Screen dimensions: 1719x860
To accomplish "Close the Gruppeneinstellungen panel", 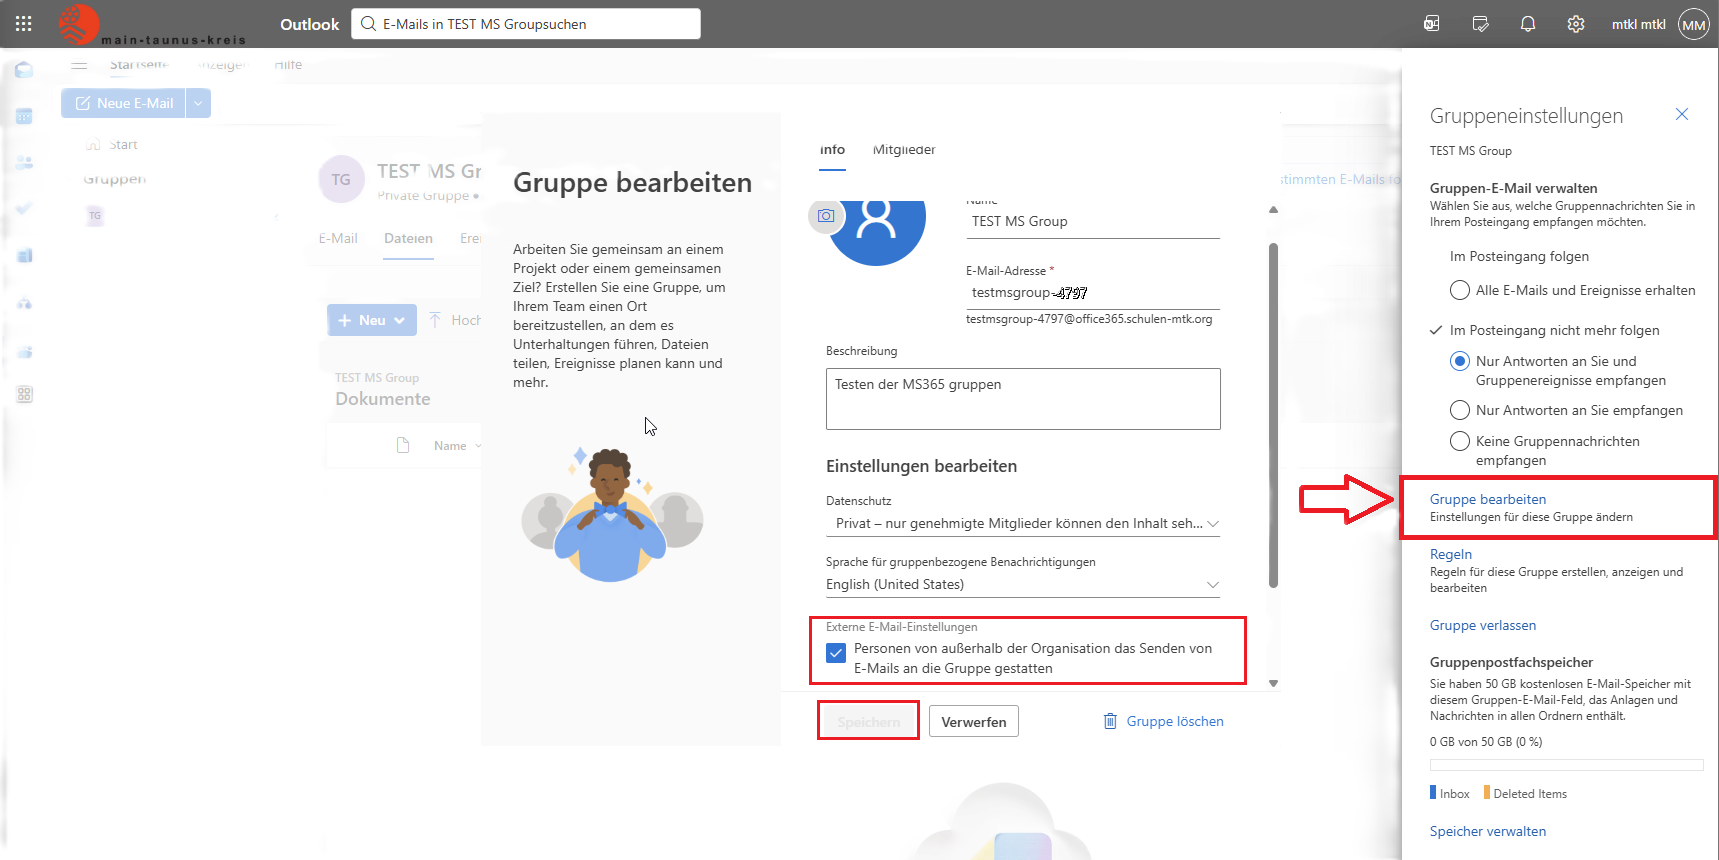I will (1682, 114).
